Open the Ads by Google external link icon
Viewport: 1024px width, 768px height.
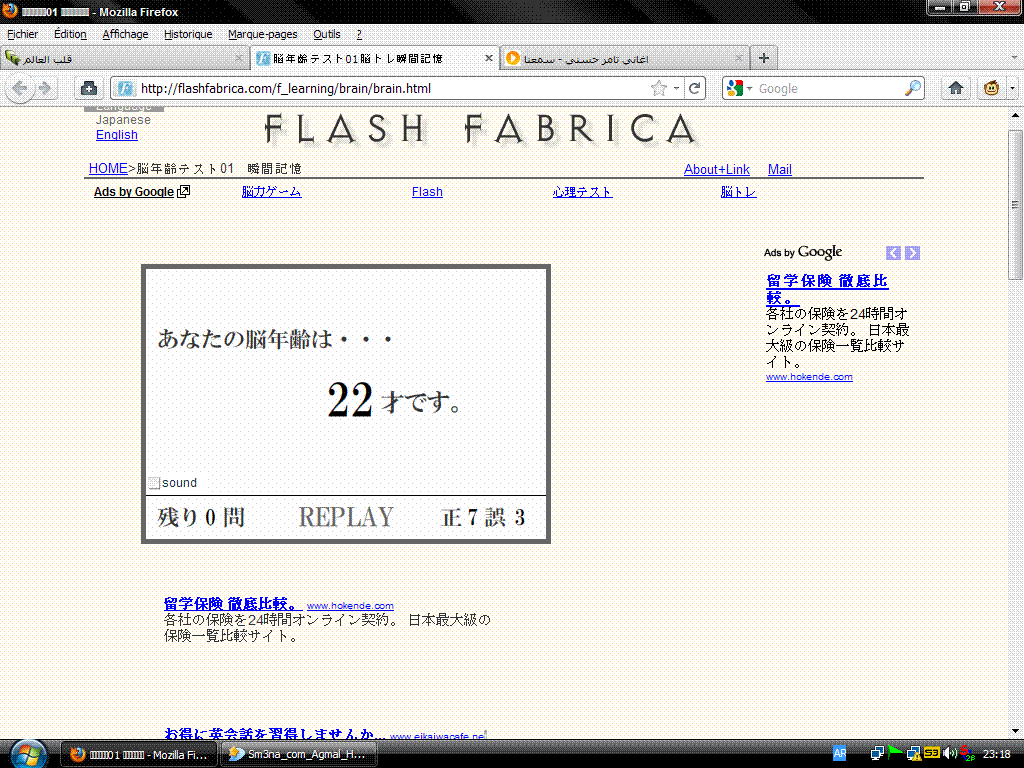(184, 191)
